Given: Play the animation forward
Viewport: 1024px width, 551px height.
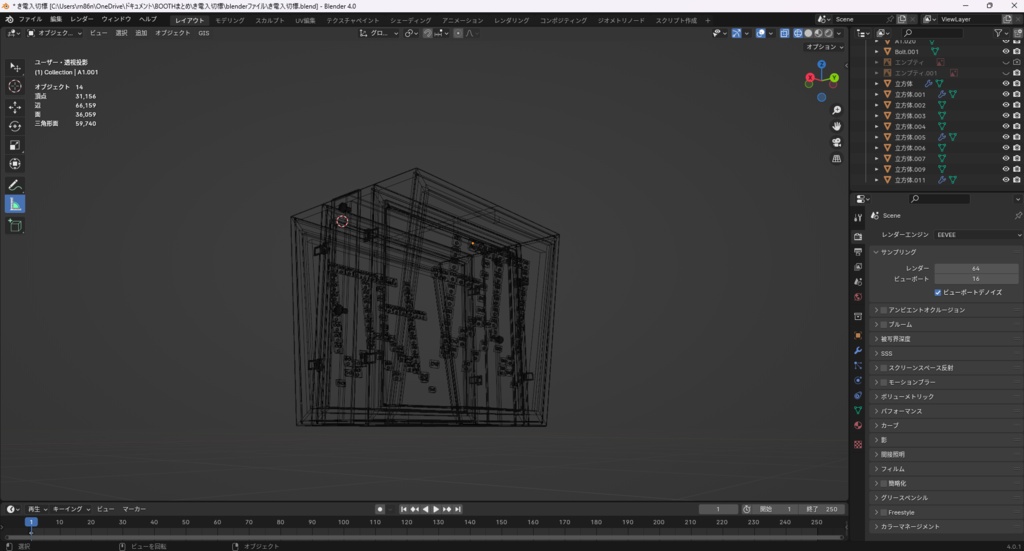Looking at the screenshot, I should [436, 509].
